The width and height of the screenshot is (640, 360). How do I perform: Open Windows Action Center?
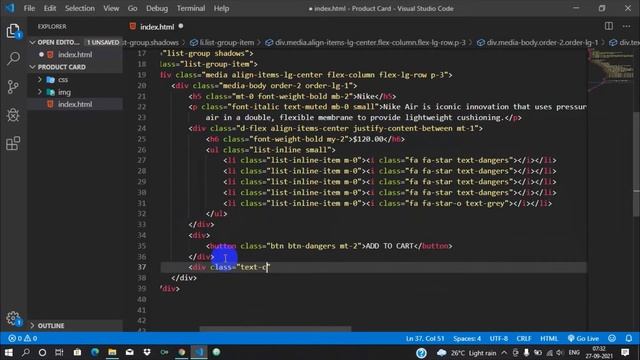[625, 352]
